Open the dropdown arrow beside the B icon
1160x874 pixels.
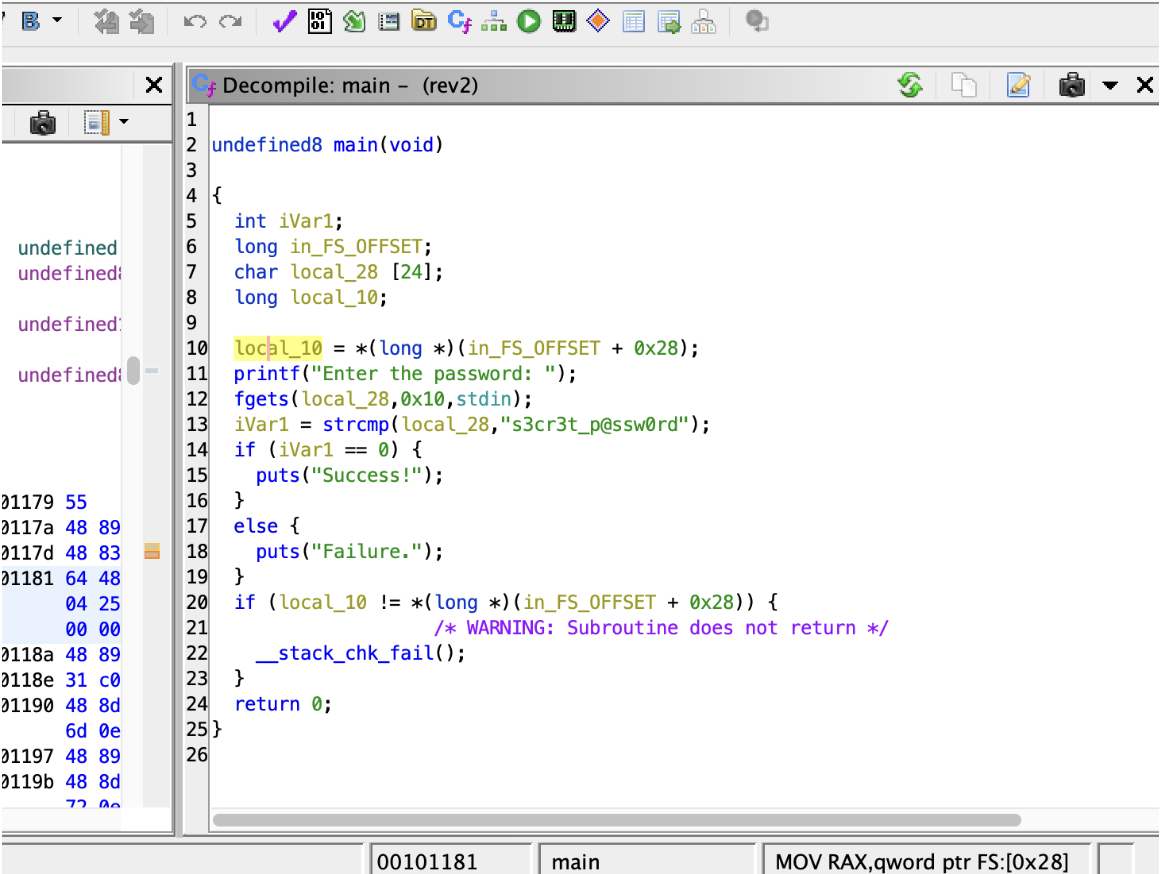coord(57,21)
